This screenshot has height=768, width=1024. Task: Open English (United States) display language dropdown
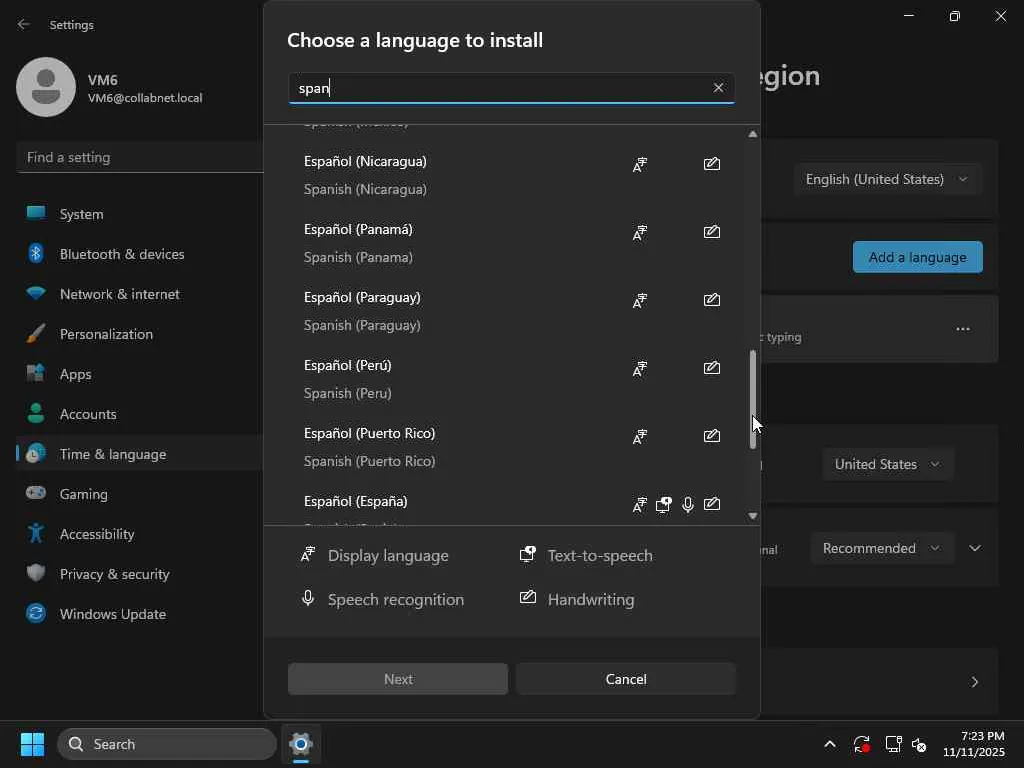point(887,179)
